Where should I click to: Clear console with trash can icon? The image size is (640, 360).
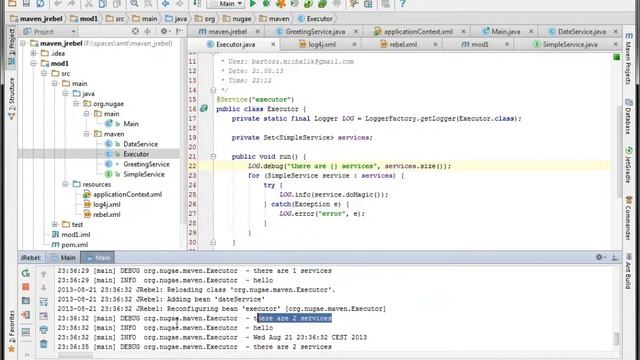44,344
